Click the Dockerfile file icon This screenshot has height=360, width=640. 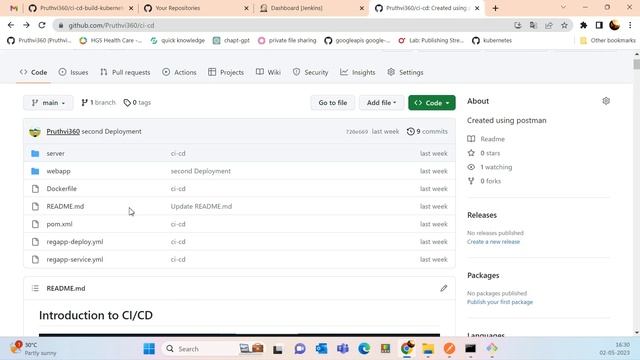point(35,189)
